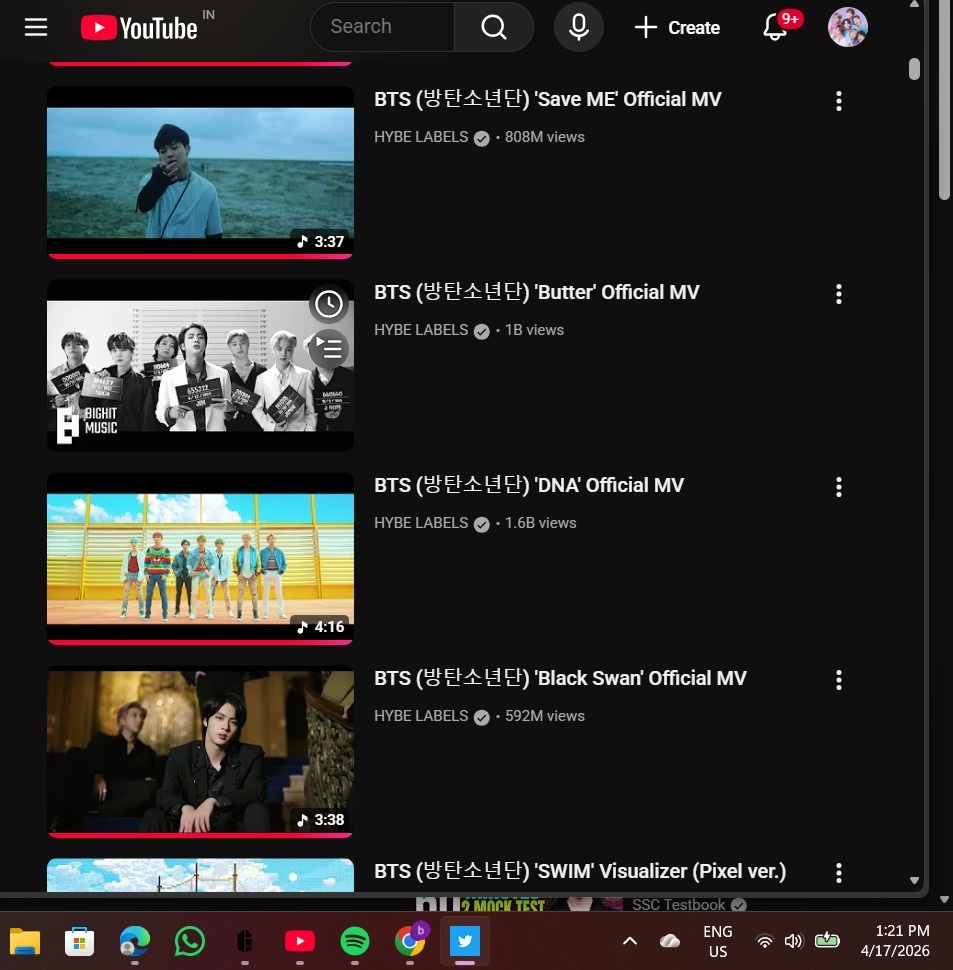Open title BTS 'Black Swan' Official MV
The image size is (953, 970).
(560, 678)
